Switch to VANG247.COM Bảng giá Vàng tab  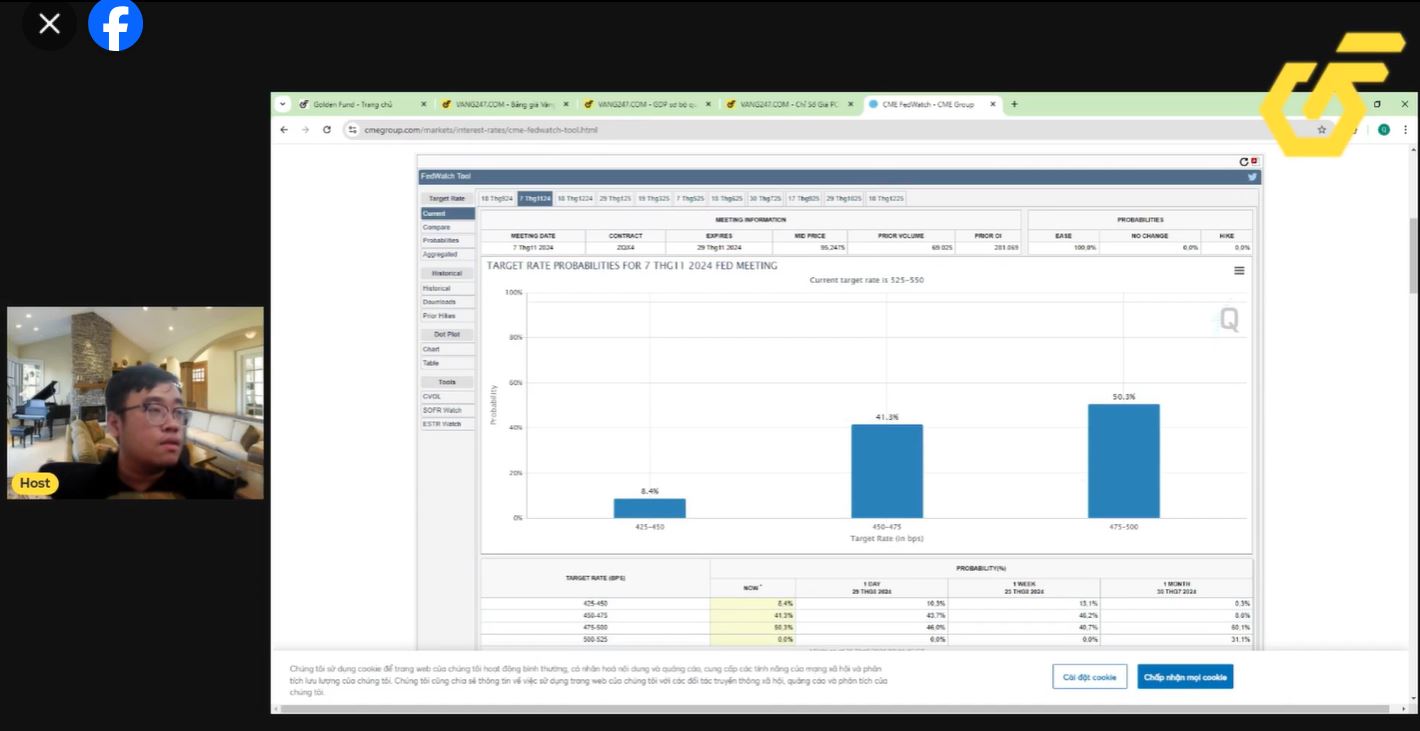pos(505,104)
